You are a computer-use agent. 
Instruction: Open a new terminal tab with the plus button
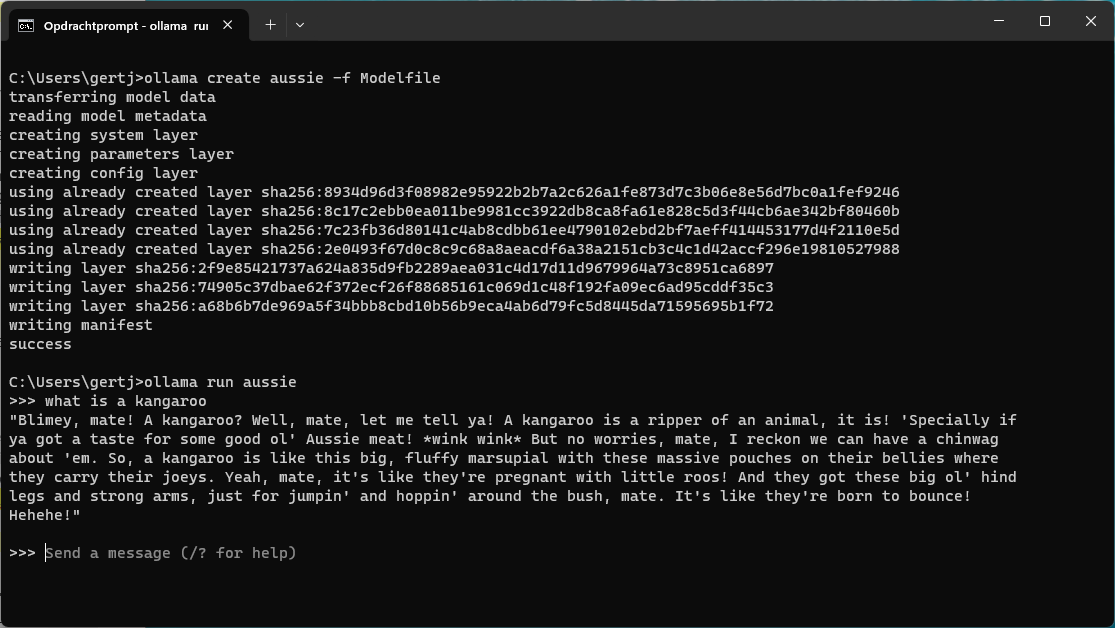click(x=270, y=25)
